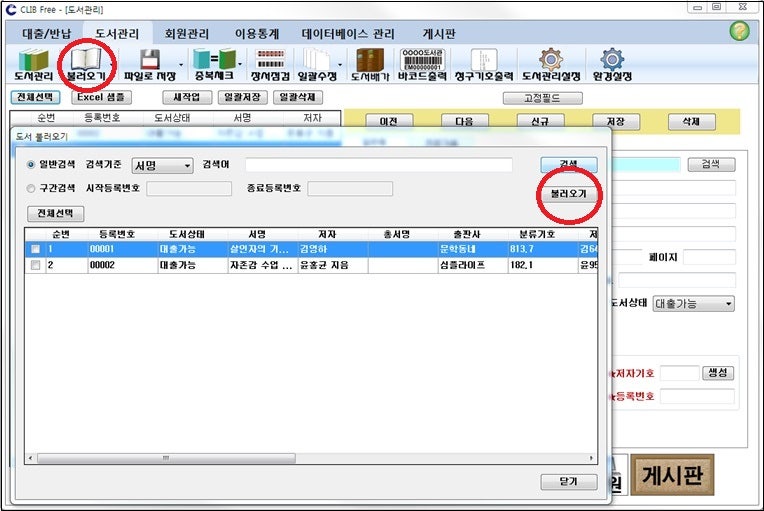Click the 게시판 banner image

click(x=672, y=474)
